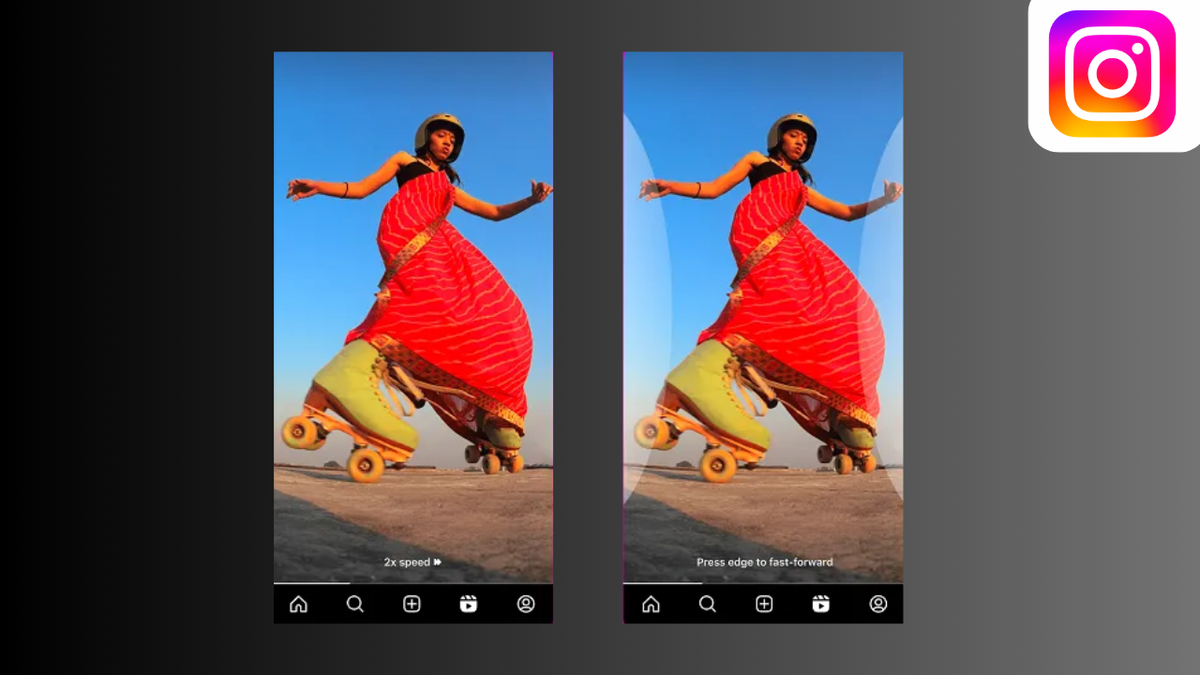Screen dimensions: 1200x675
Task: Select the Search icon on the left phone
Action: [354, 604]
